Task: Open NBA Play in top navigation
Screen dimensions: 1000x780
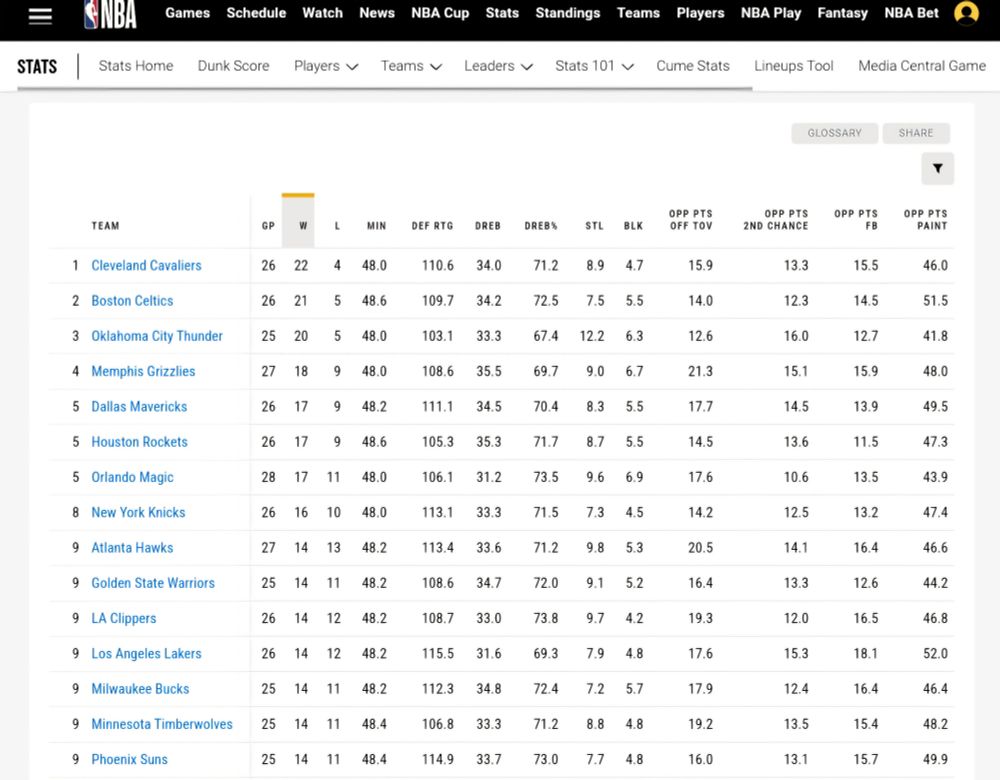Action: tap(771, 13)
